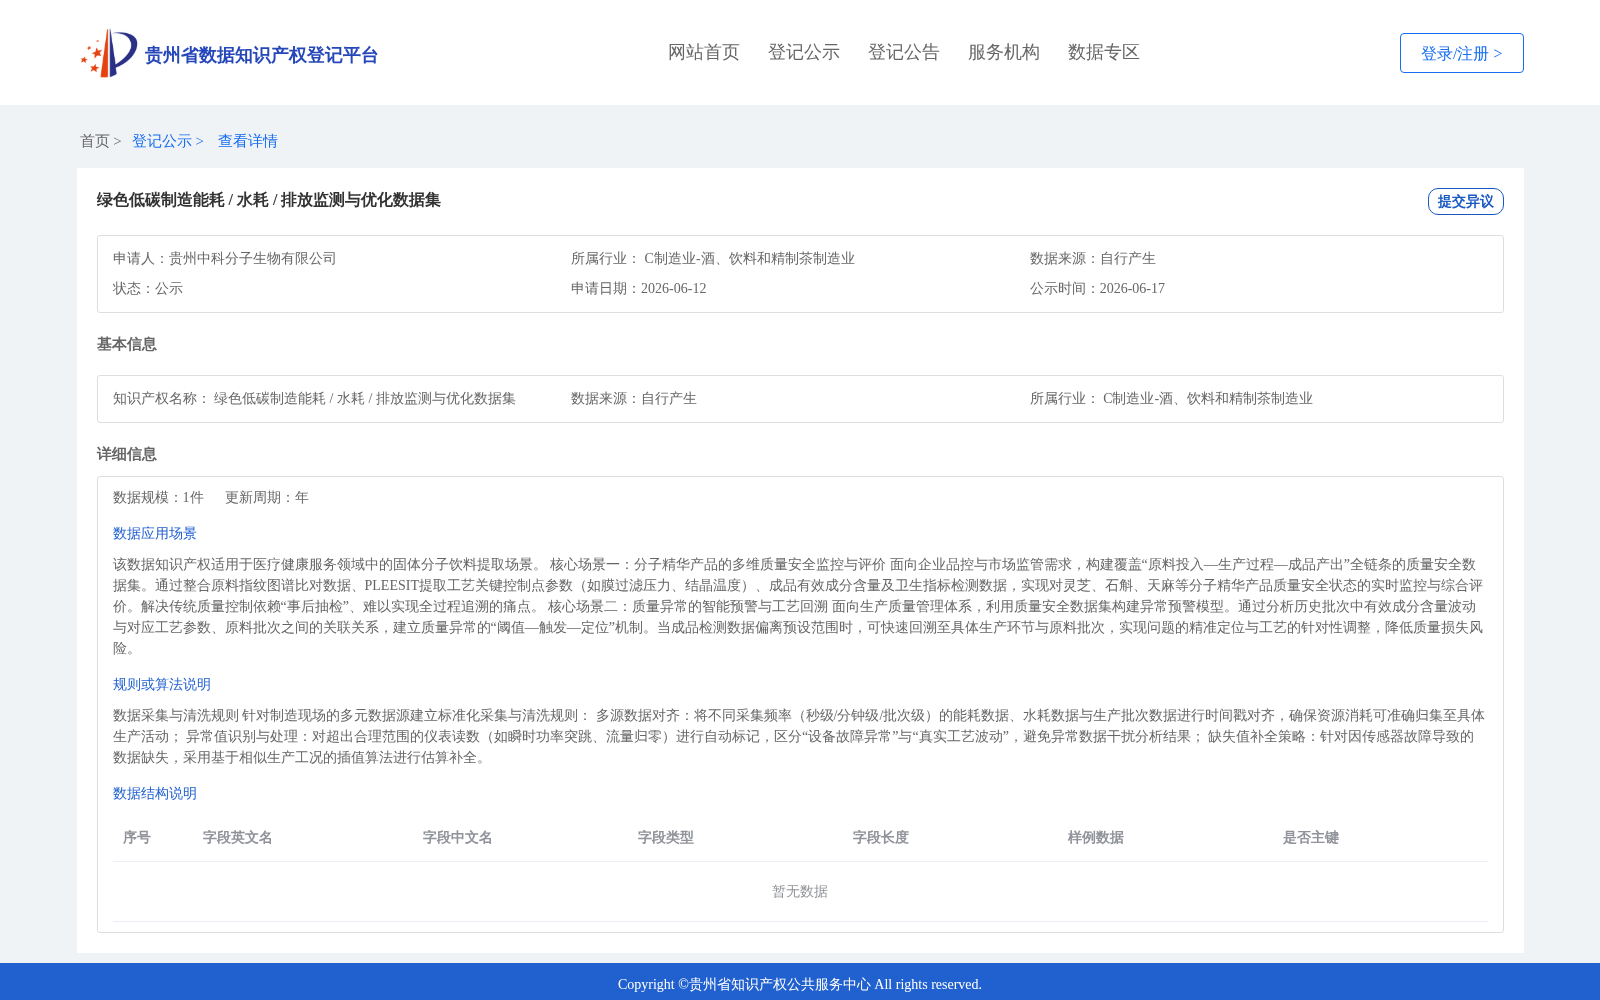Click the 登录/注册 button
Viewport: 1600px width, 1000px height.
pyautogui.click(x=1461, y=53)
